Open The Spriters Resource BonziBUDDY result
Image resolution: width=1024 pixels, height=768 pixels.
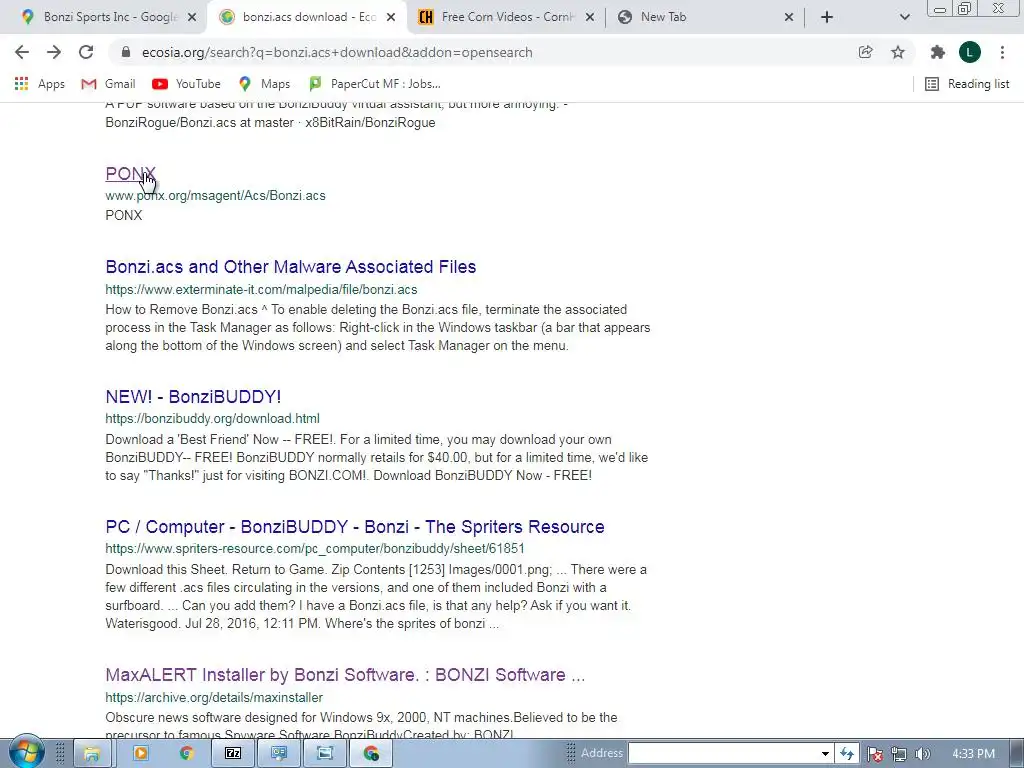point(355,526)
